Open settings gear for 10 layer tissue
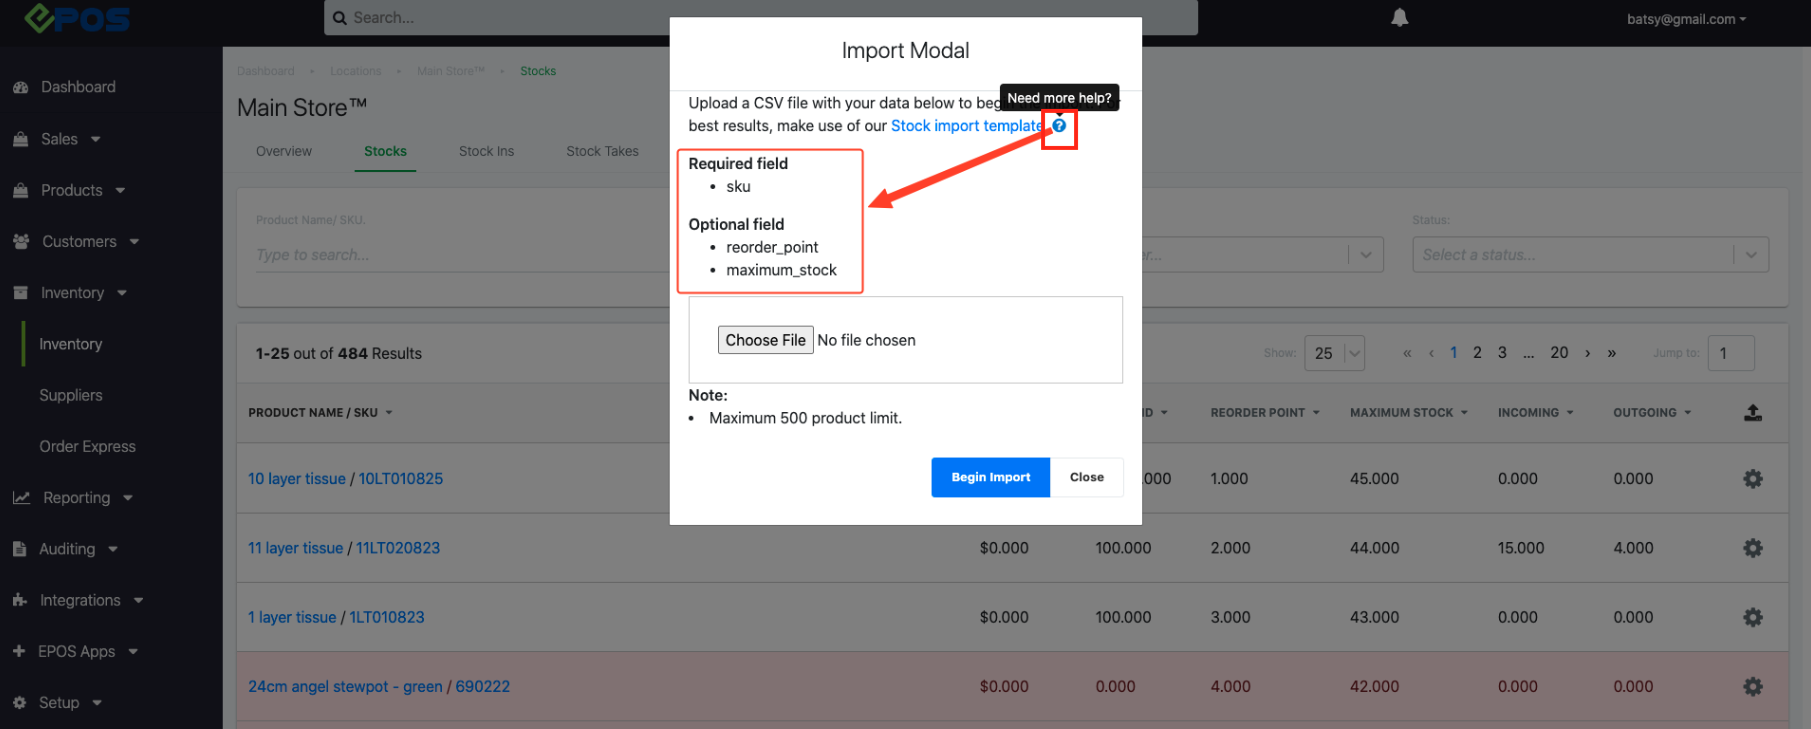The height and width of the screenshot is (729, 1811). tap(1752, 479)
